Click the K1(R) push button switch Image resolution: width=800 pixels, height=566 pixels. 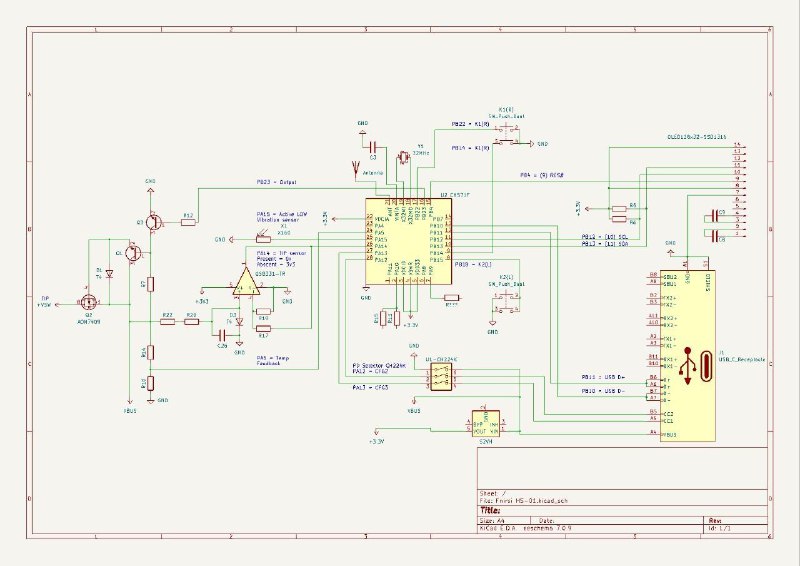pyautogui.click(x=506, y=142)
